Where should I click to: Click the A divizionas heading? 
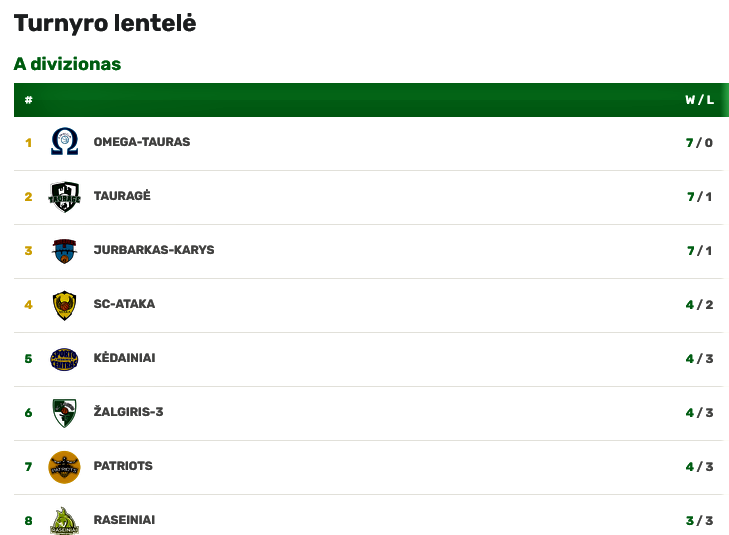(x=67, y=64)
